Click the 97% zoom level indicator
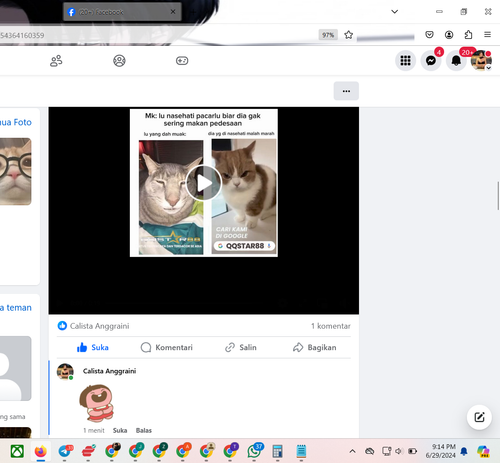This screenshot has width=500, height=463. [x=328, y=35]
